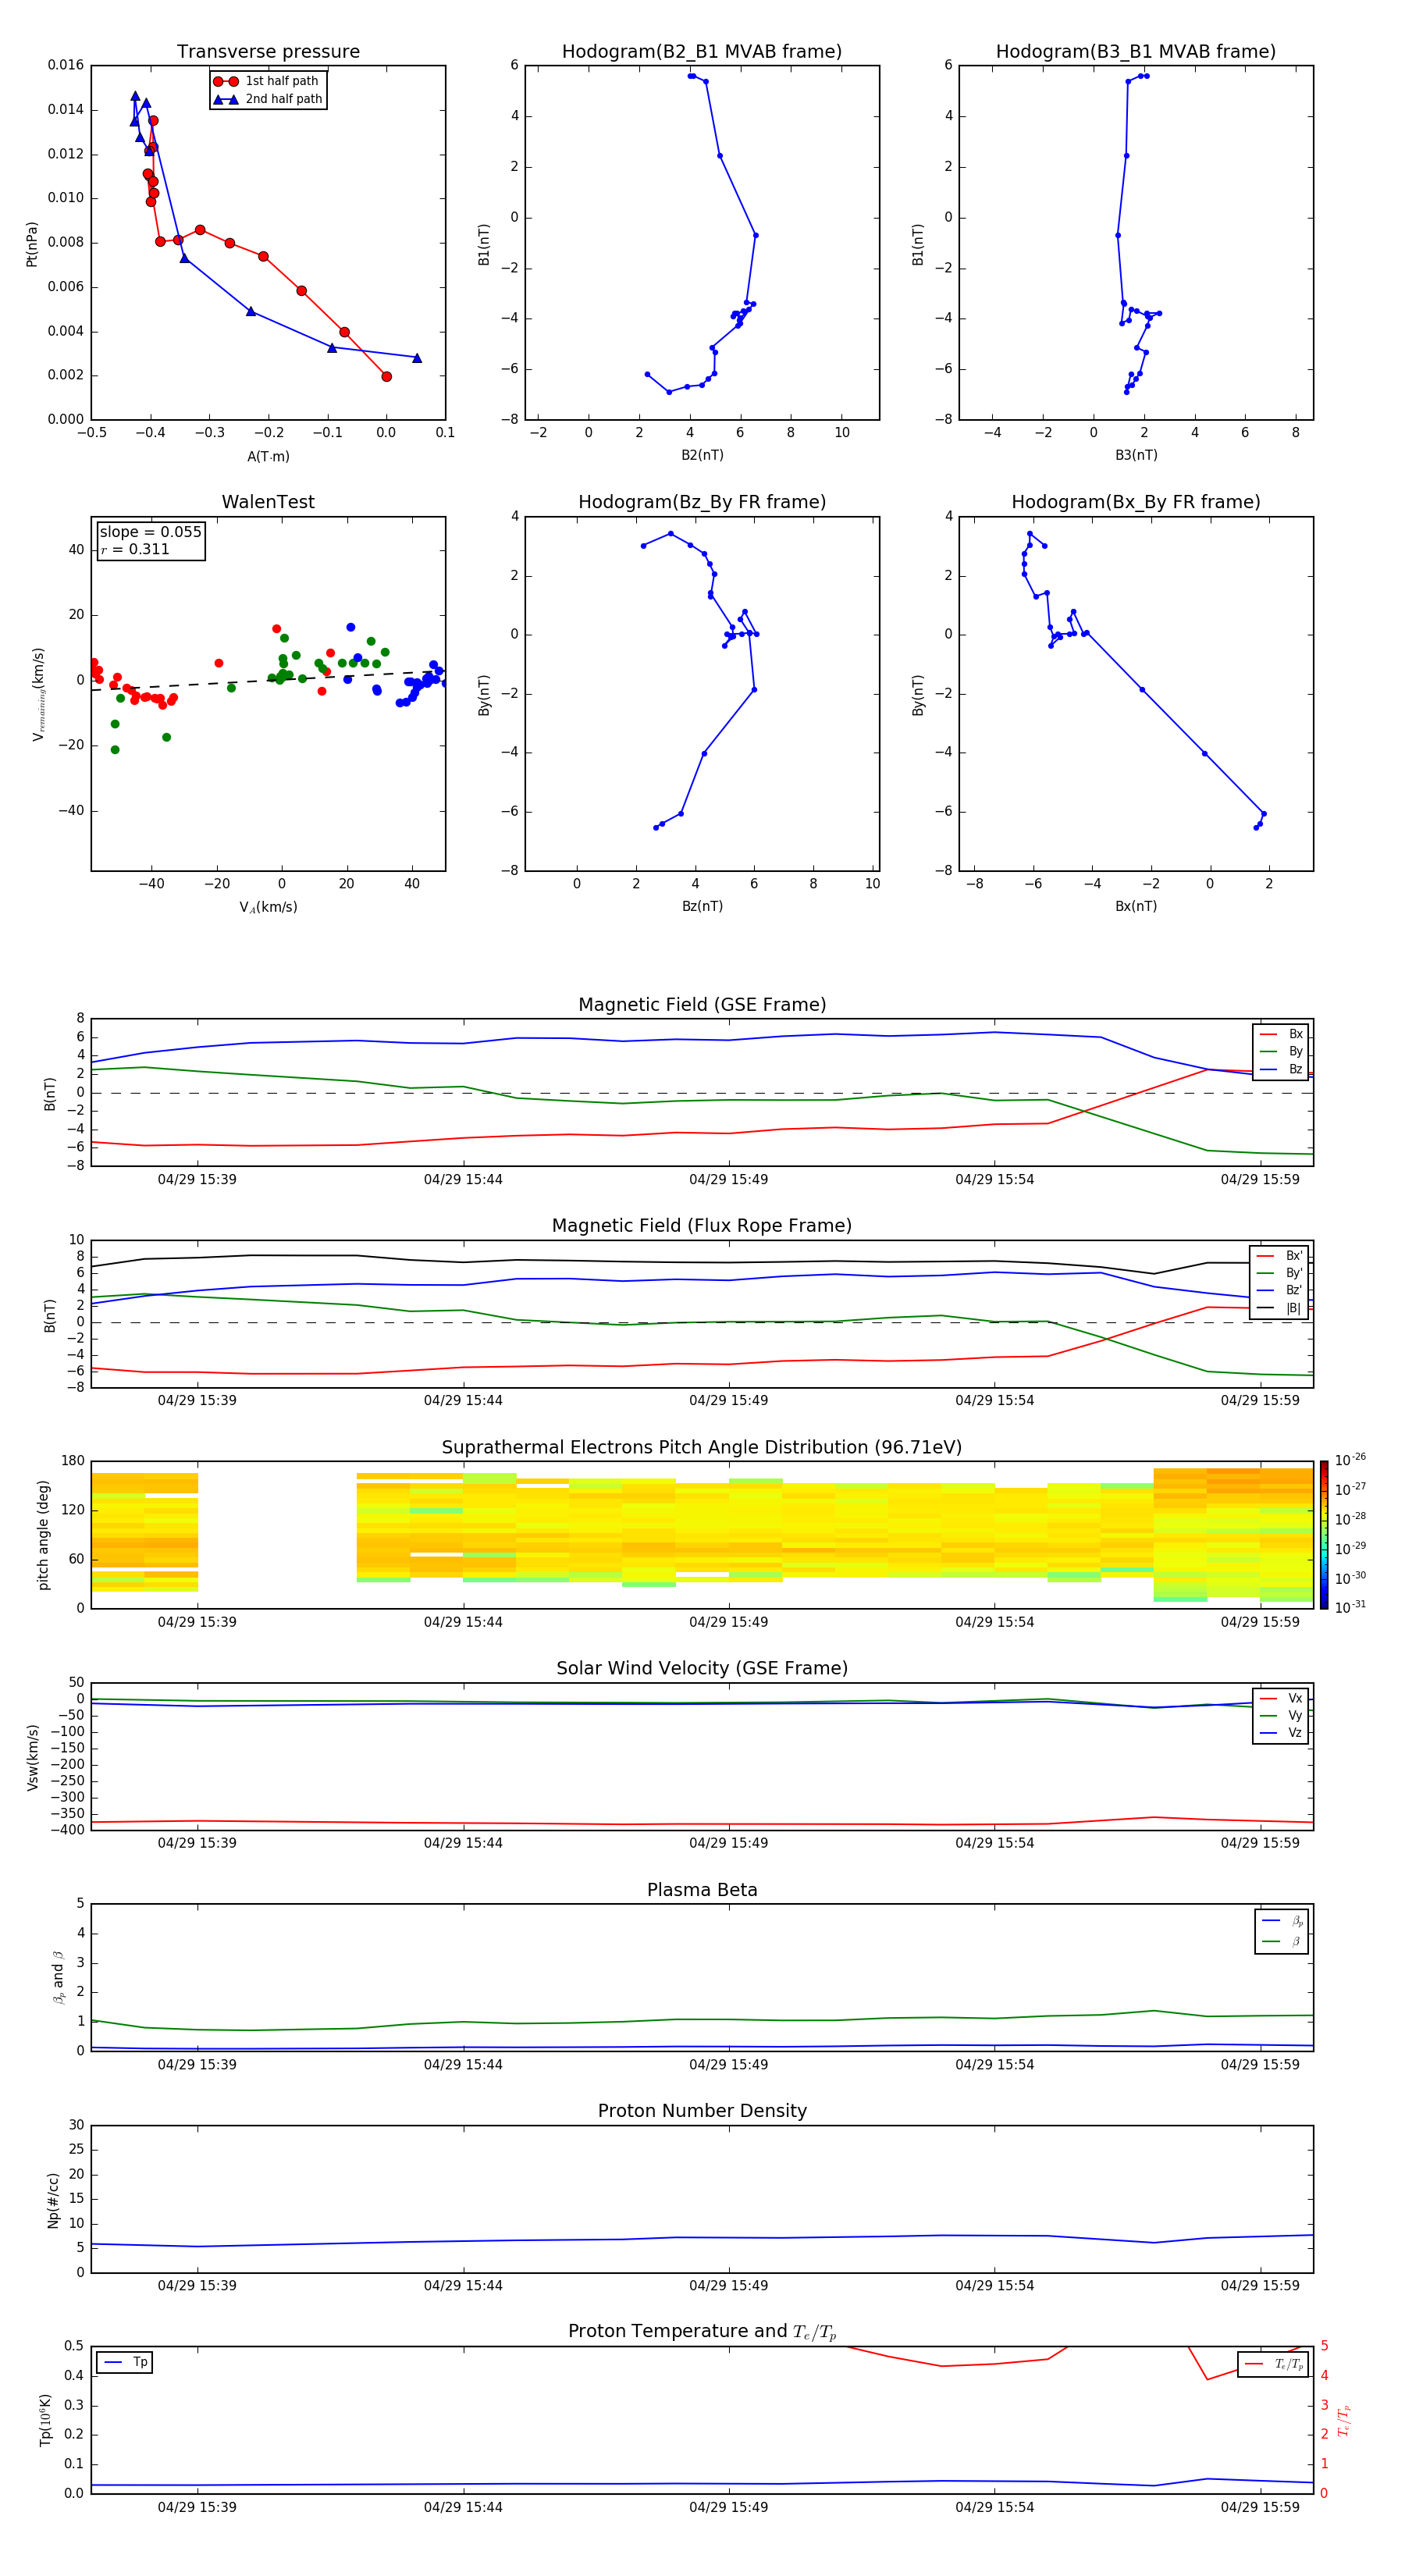Click the 'WalenTest' plot title
The width and height of the screenshot is (1405, 2576).
pyautogui.click(x=268, y=502)
